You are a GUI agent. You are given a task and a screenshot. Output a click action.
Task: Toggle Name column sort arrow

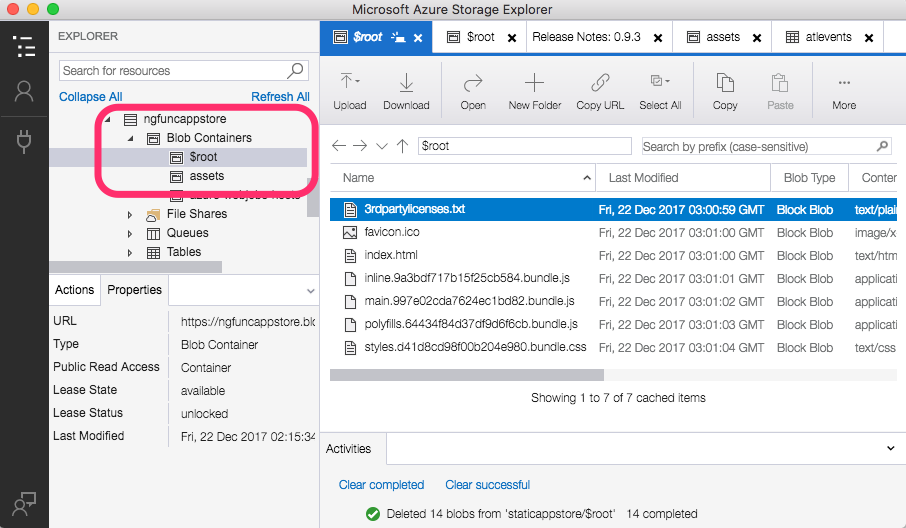point(587,177)
